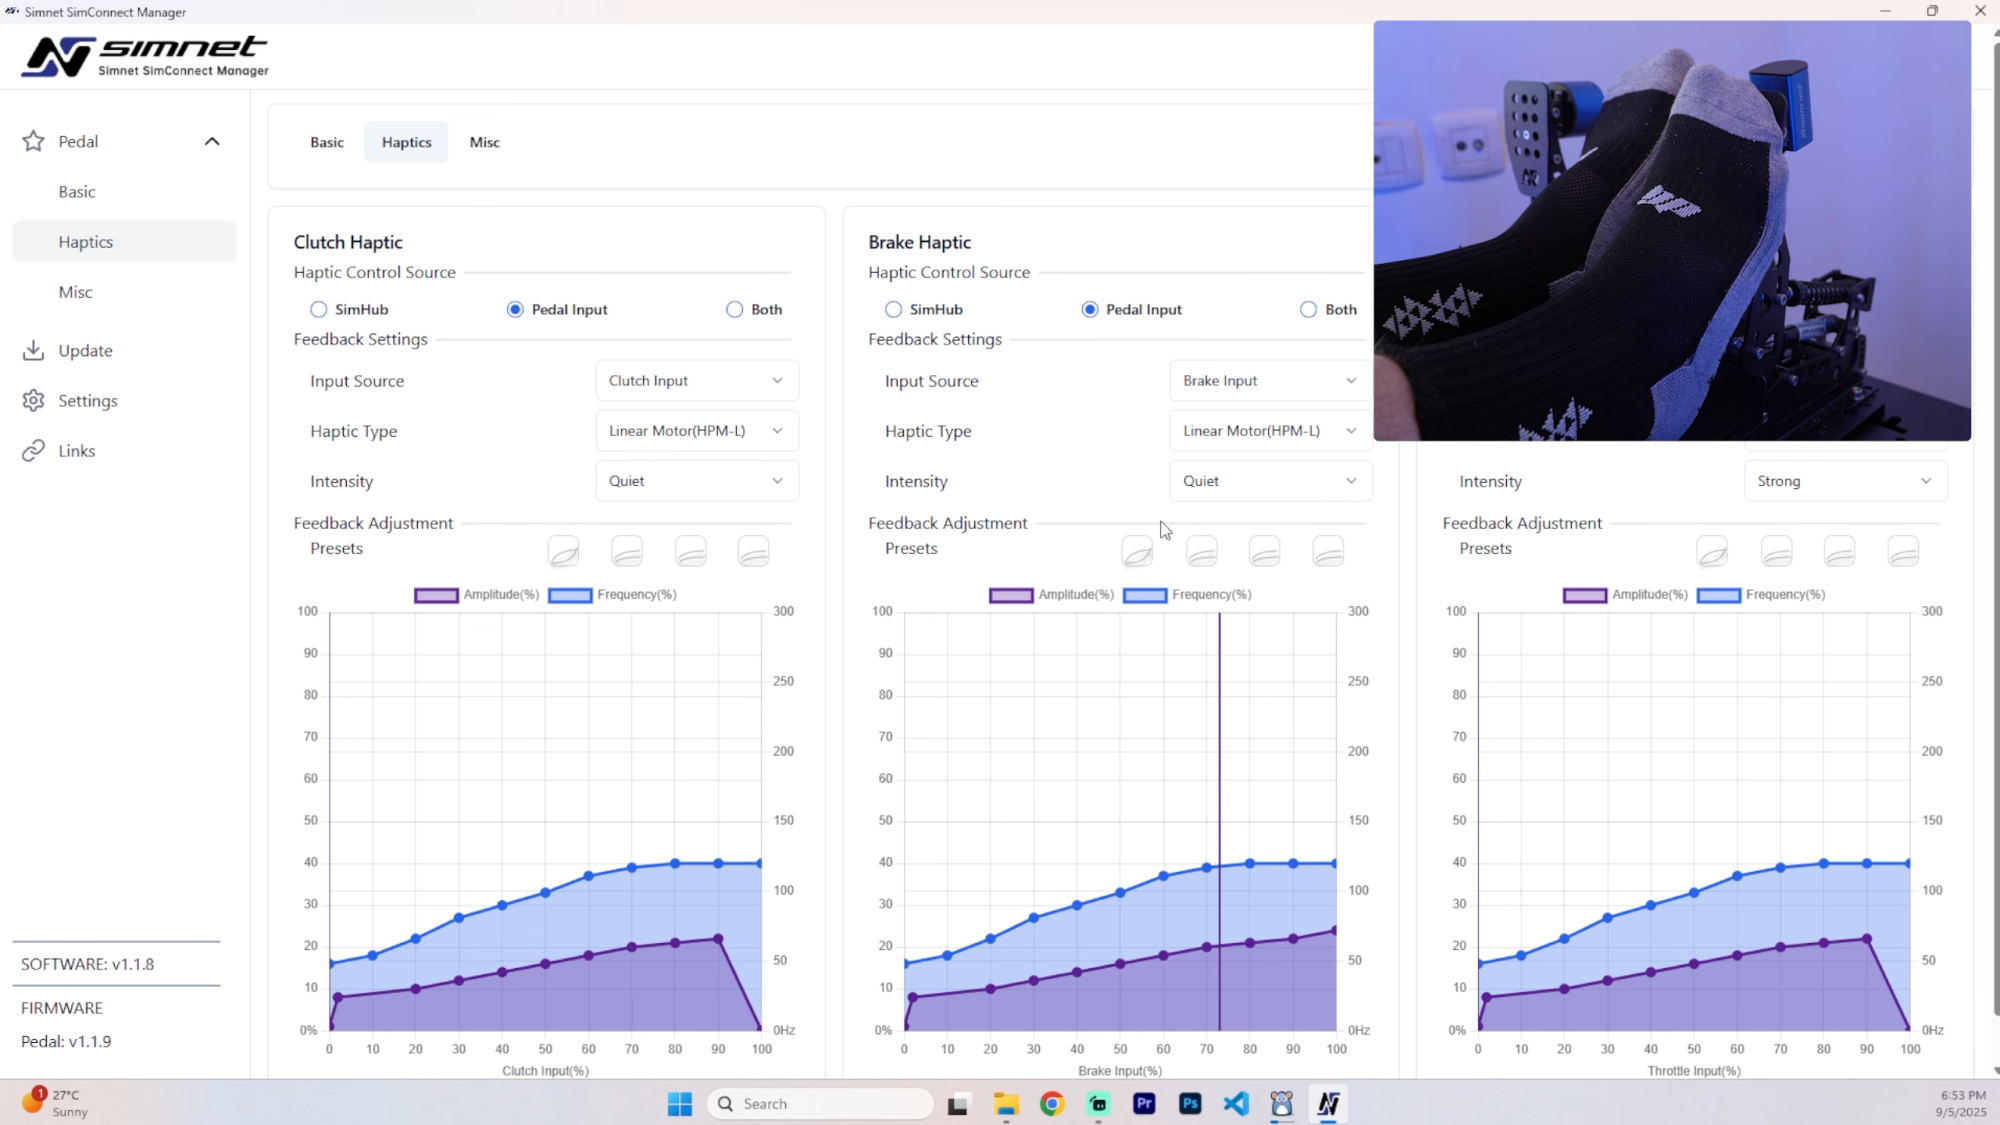
Task: Open Photoshop from taskbar
Action: tap(1190, 1104)
